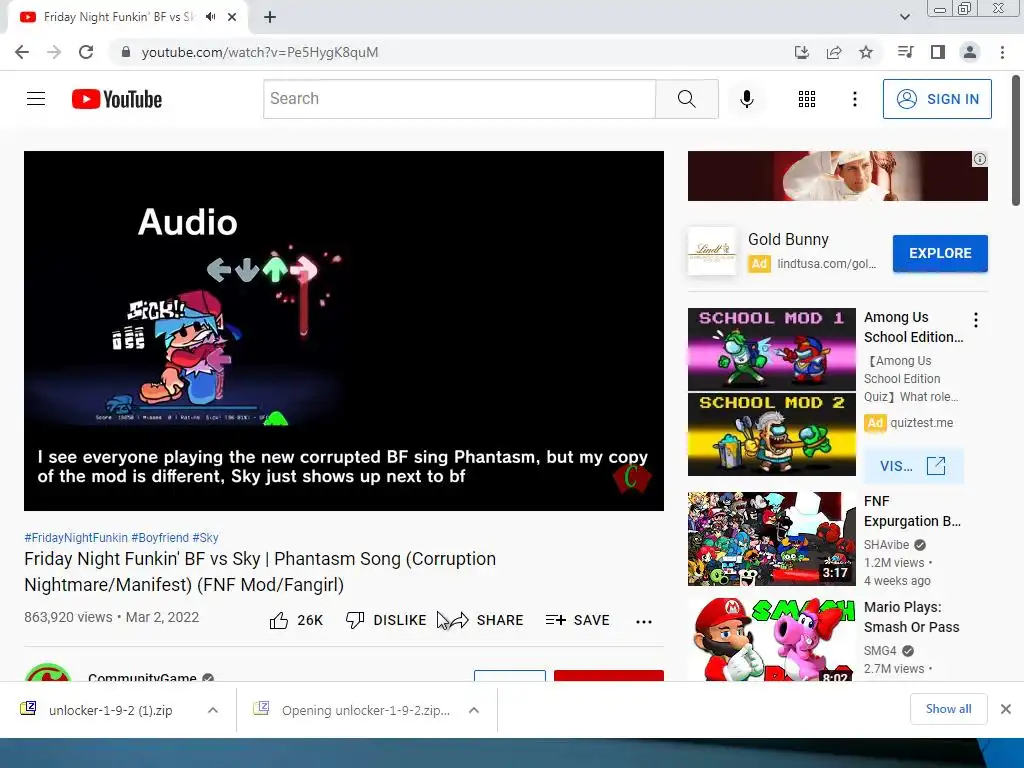This screenshot has width=1024, height=768.
Task: Reload the current page
Action: [x=86, y=52]
